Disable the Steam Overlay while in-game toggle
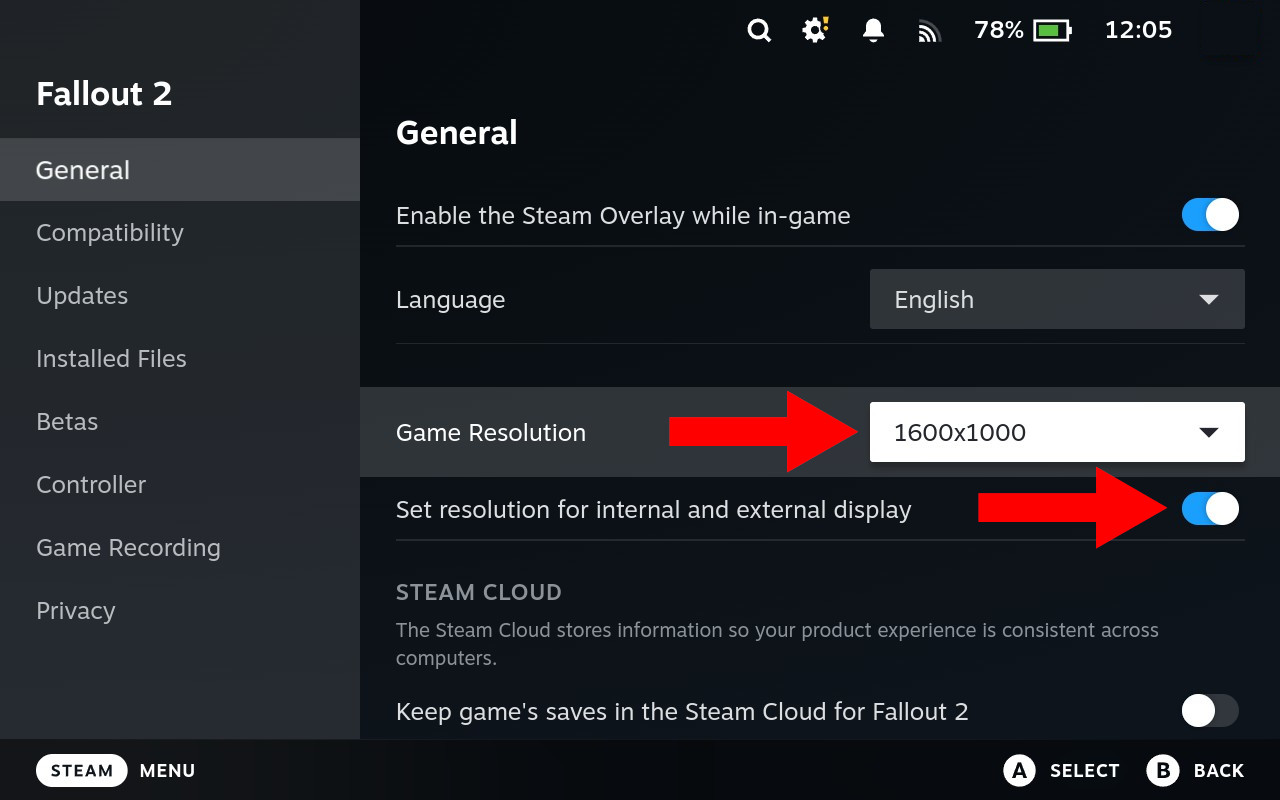Viewport: 1280px width, 800px height. tap(1210, 215)
